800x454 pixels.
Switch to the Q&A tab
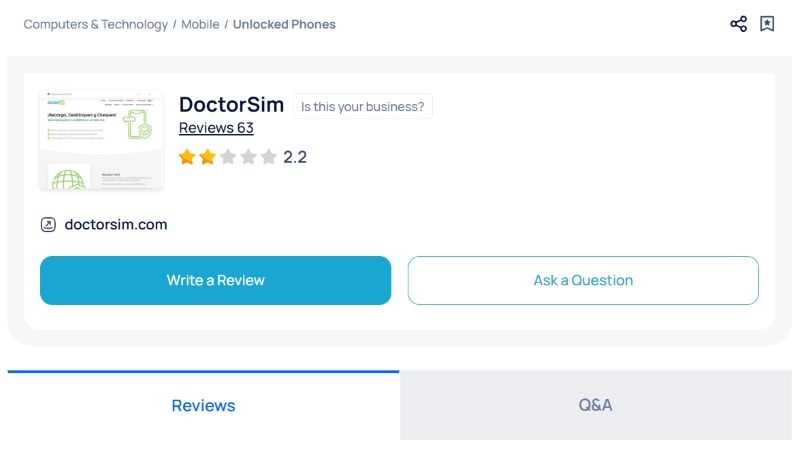coord(595,405)
